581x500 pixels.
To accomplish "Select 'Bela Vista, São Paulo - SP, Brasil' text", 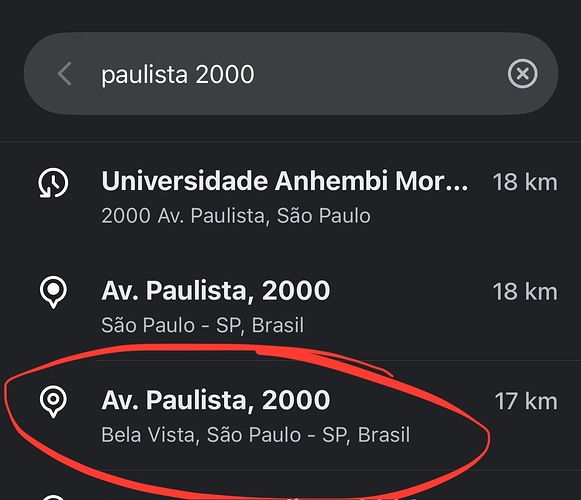I will tap(256, 435).
